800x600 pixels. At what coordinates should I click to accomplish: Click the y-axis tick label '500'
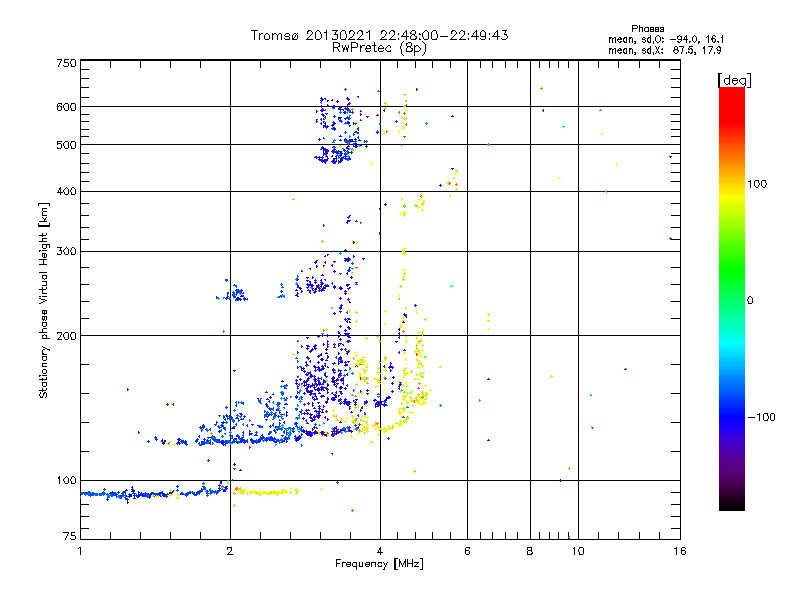[x=66, y=145]
